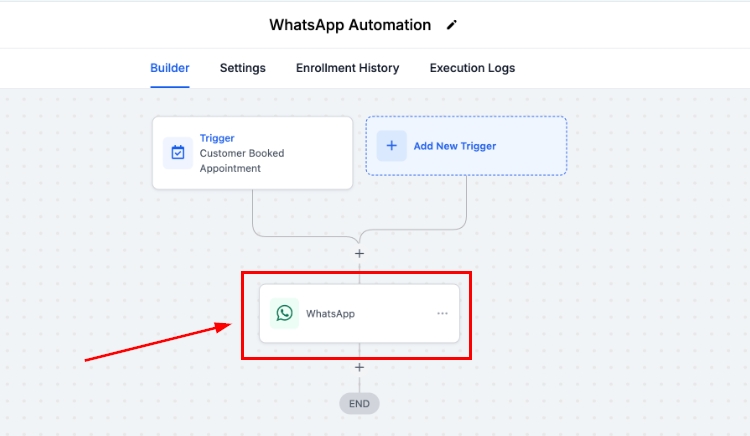The width and height of the screenshot is (750, 436).
Task: Click the calendar icon in the Trigger card
Action: 178,153
